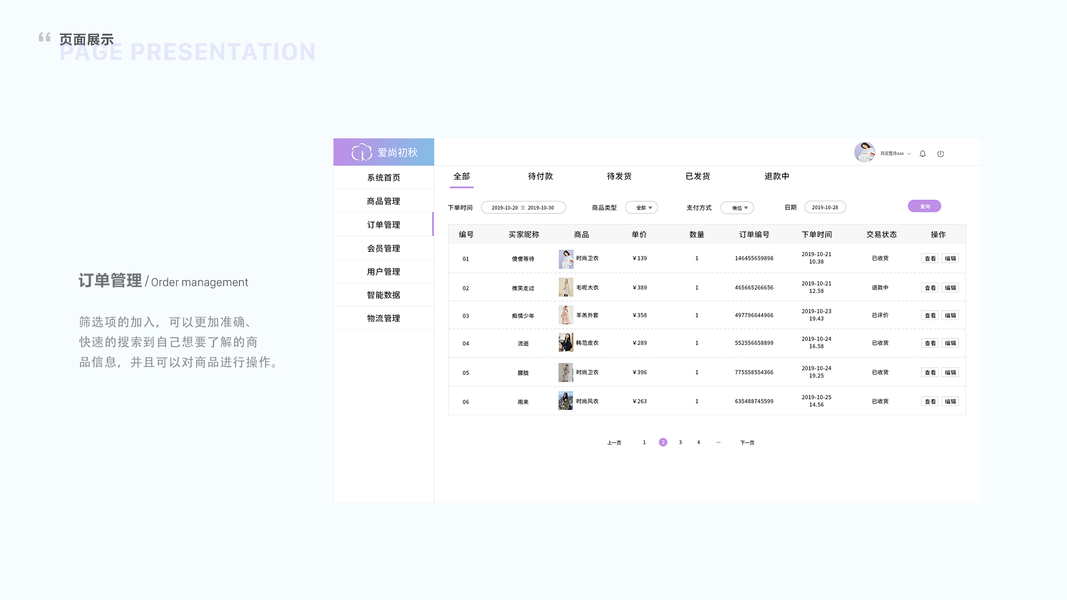Image resolution: width=1067 pixels, height=600 pixels.
Task: Go to page 4 in pagination
Action: 698,443
